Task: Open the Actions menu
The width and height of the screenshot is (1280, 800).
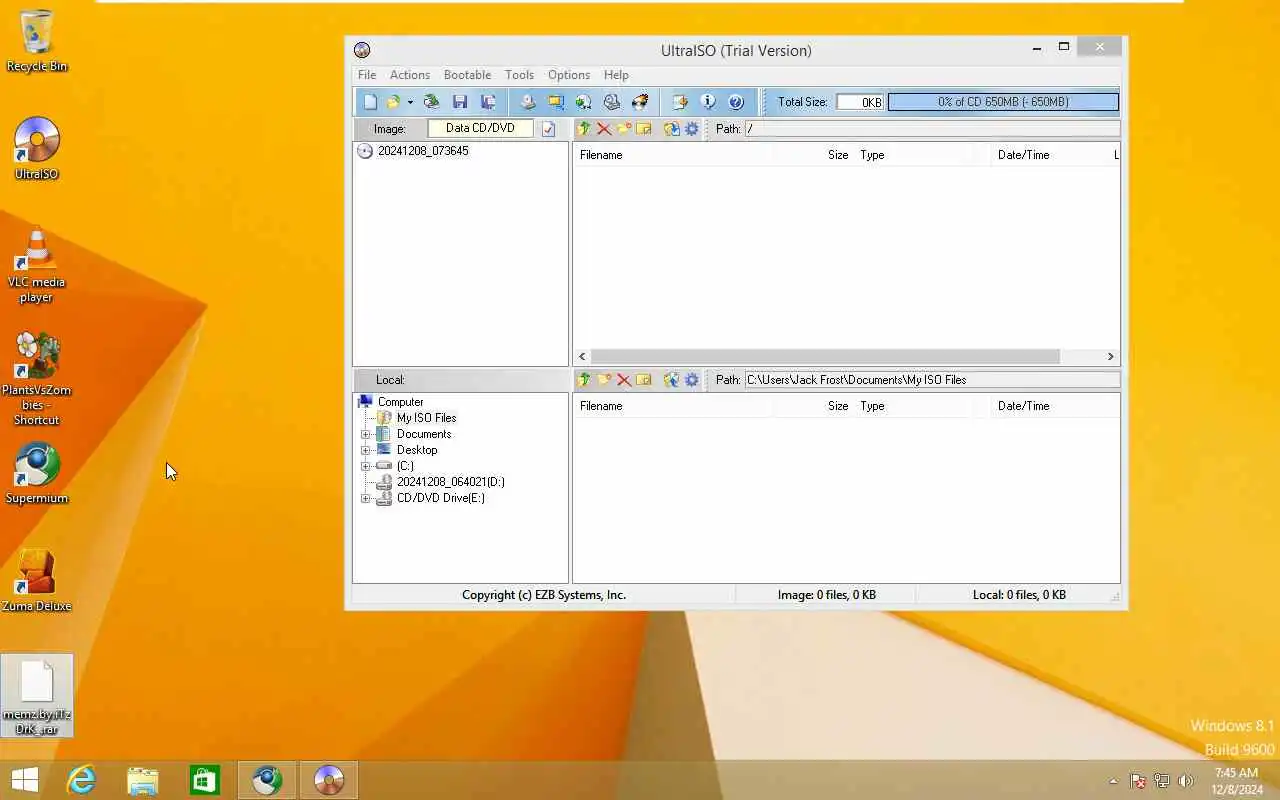Action: click(410, 75)
